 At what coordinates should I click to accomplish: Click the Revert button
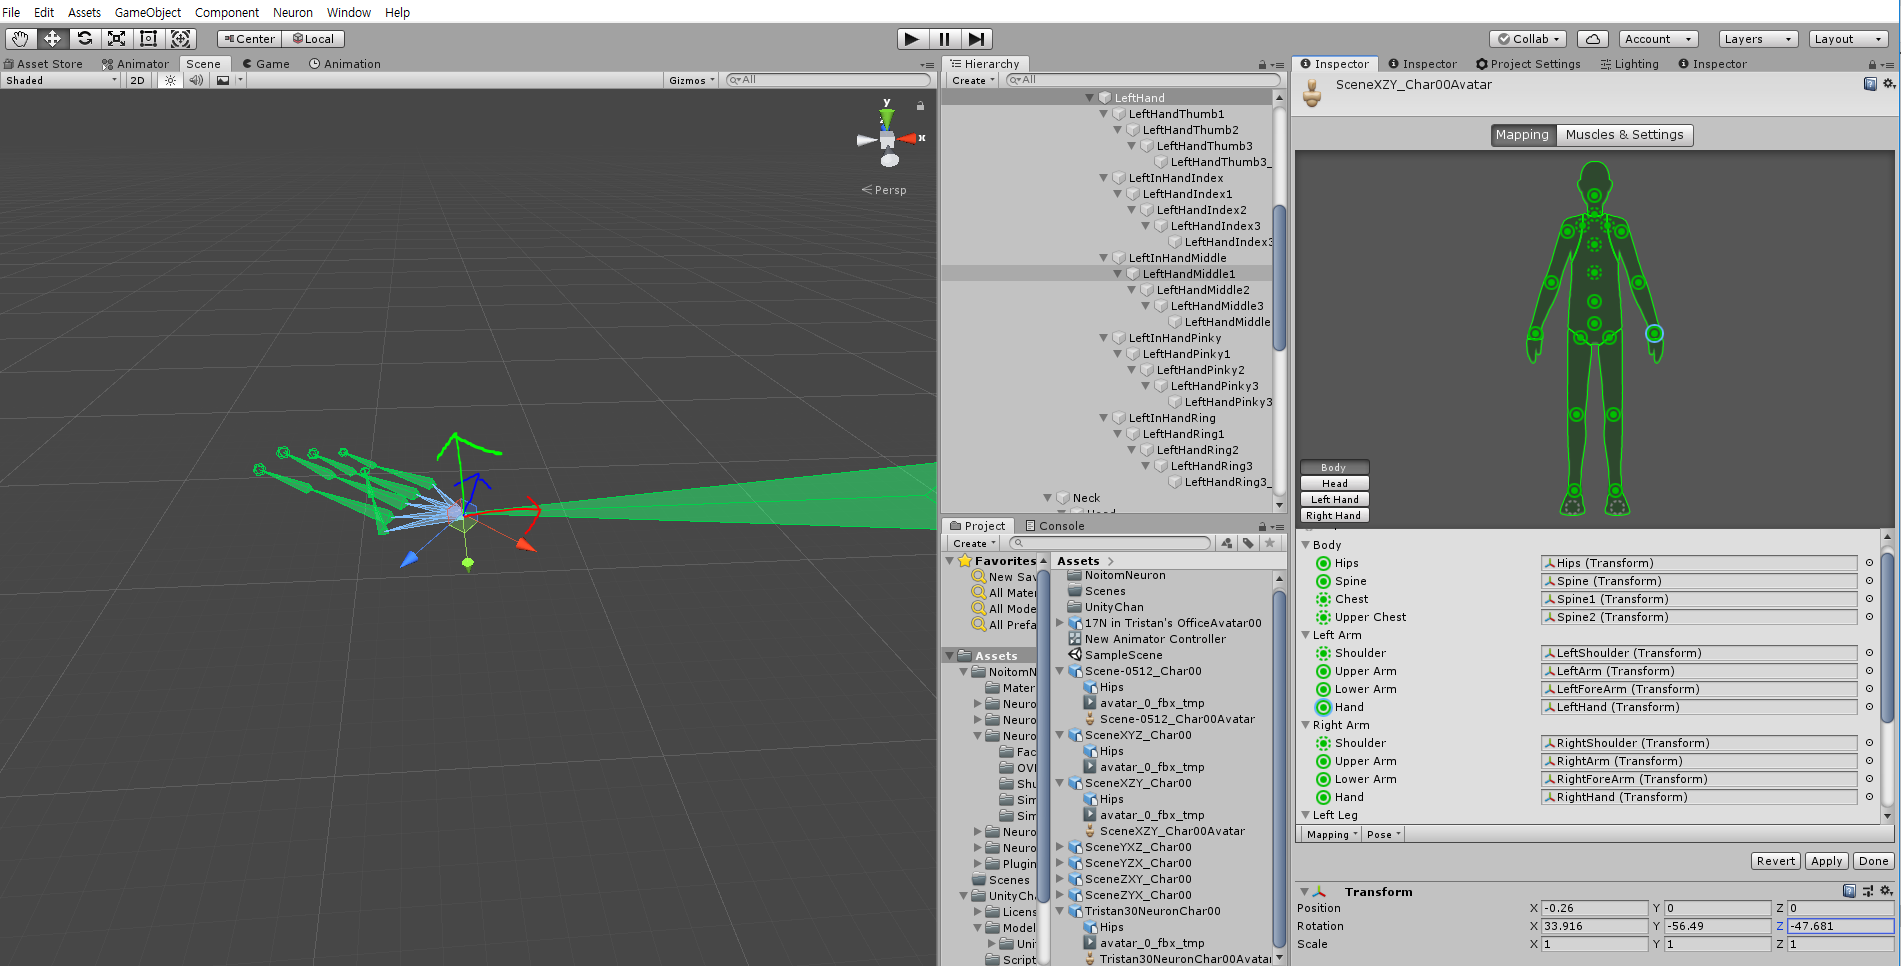1775,861
